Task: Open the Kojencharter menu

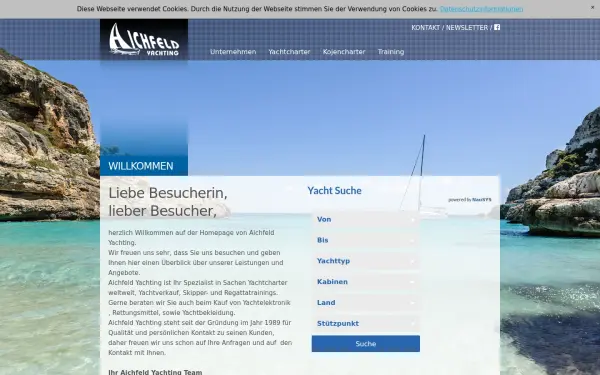Action: (x=344, y=52)
